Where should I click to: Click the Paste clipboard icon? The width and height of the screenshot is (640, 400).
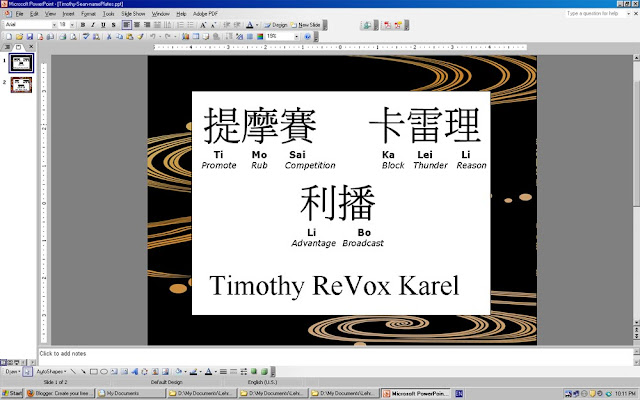coord(129,37)
